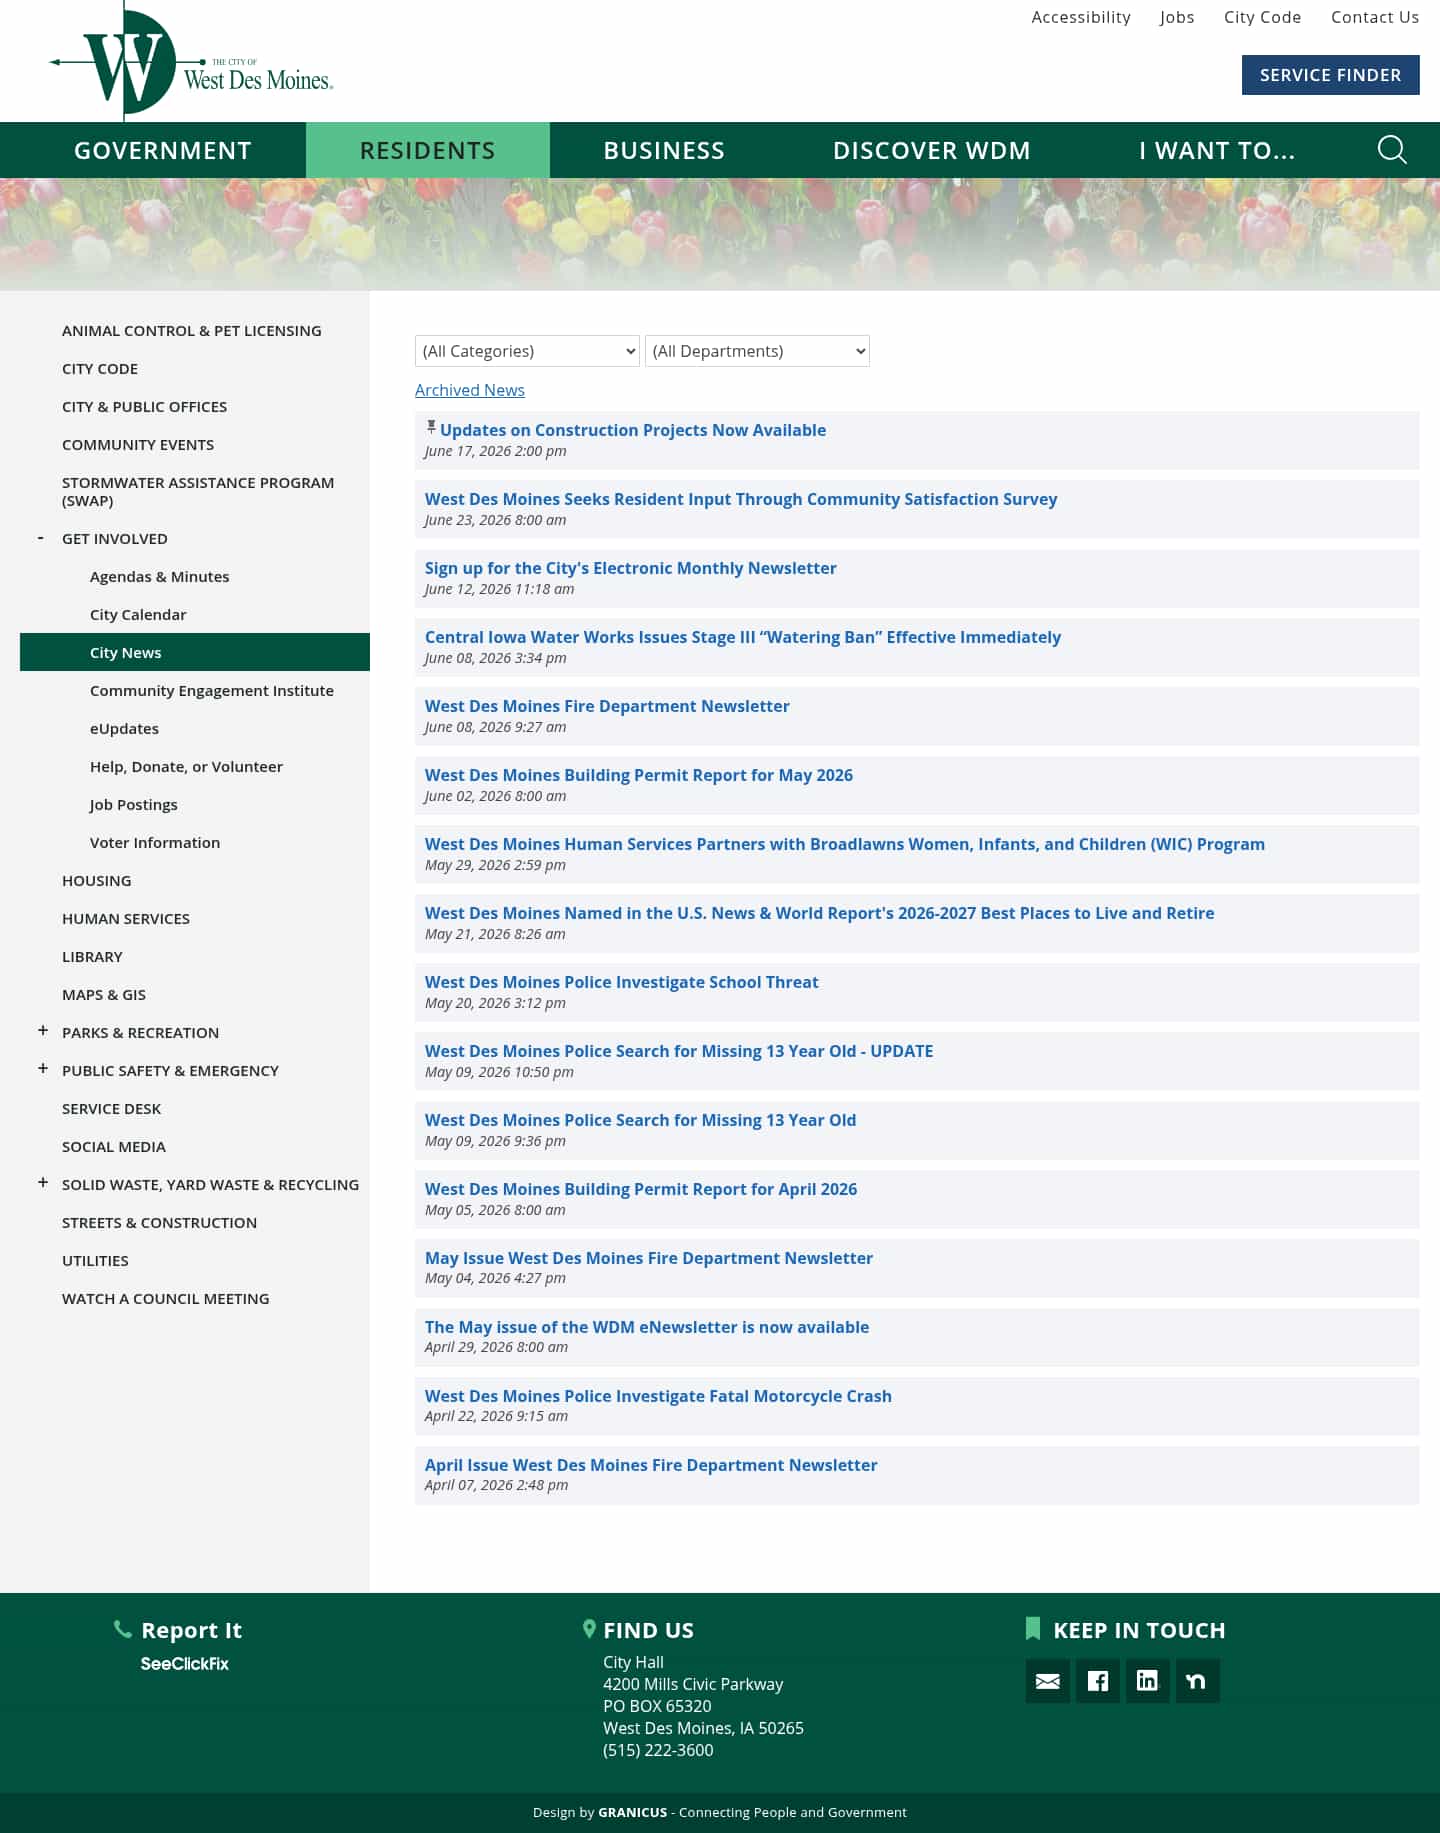
Task: Open Electronic Monthly Newsletter sign-up article
Action: (631, 568)
